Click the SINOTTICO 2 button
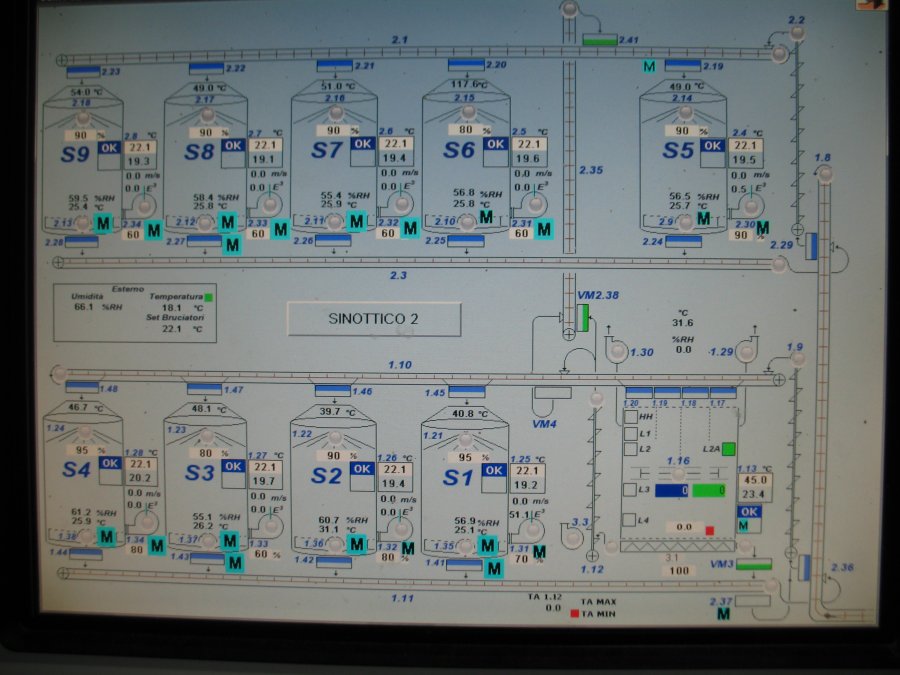This screenshot has width=900, height=675. point(374,319)
